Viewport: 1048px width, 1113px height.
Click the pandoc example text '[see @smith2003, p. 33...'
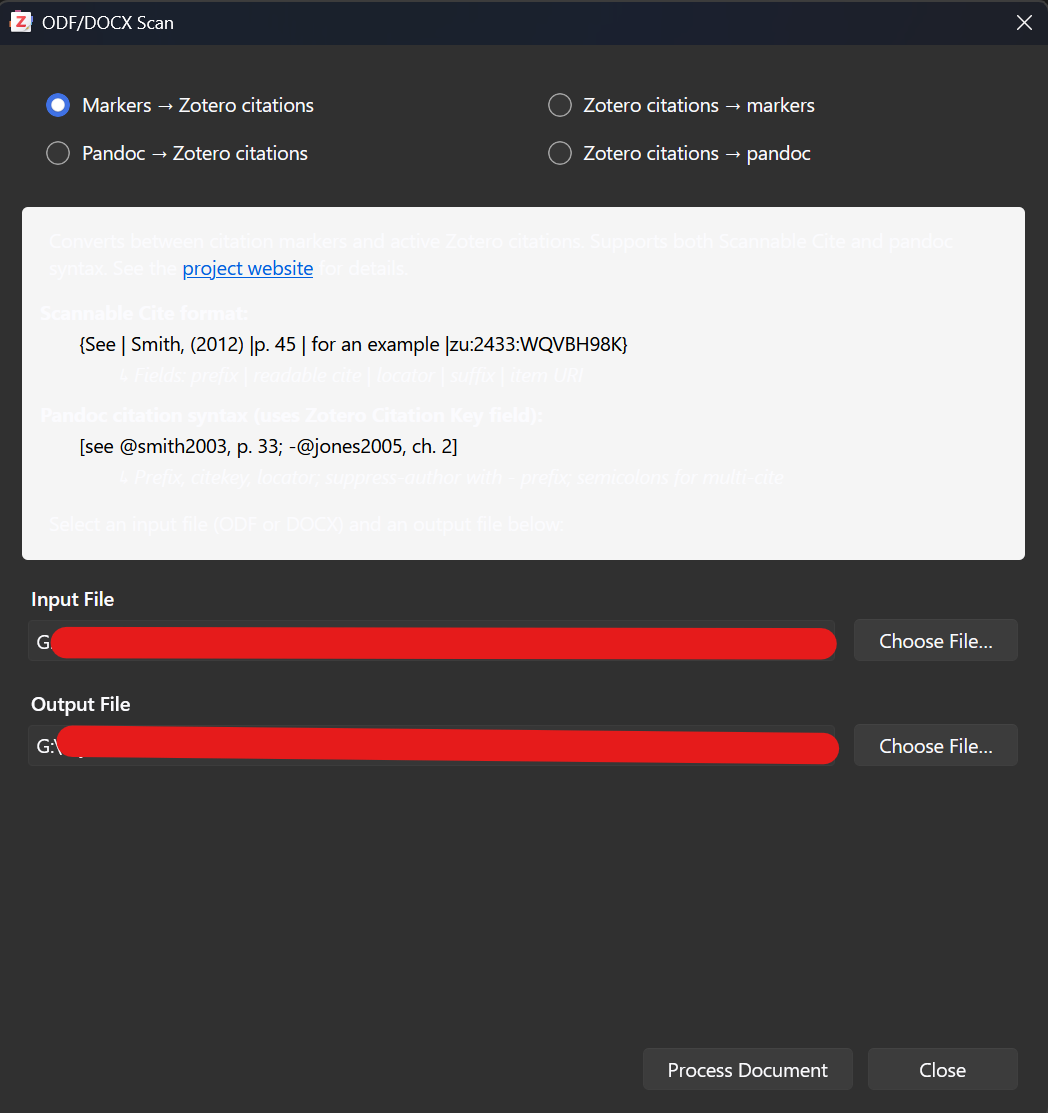pos(268,446)
